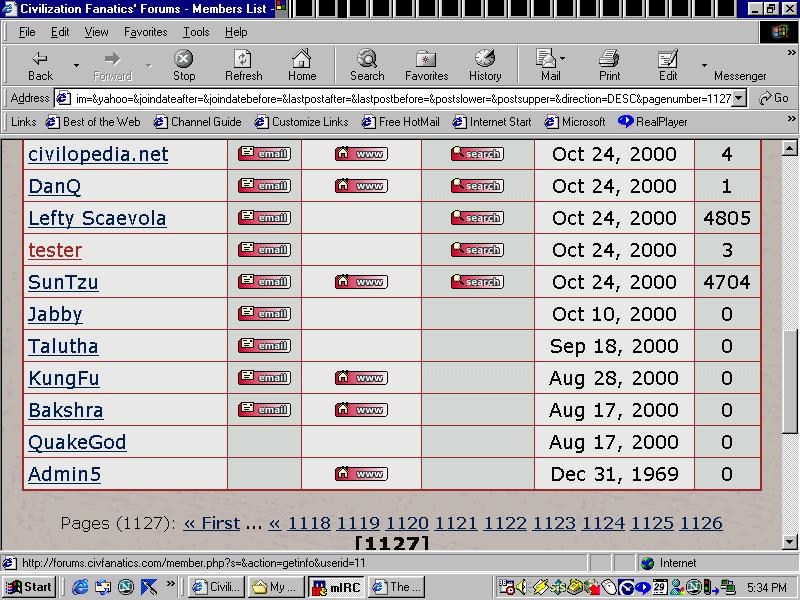Email Talutha using the email icon
800x600 pixels.
click(x=264, y=346)
